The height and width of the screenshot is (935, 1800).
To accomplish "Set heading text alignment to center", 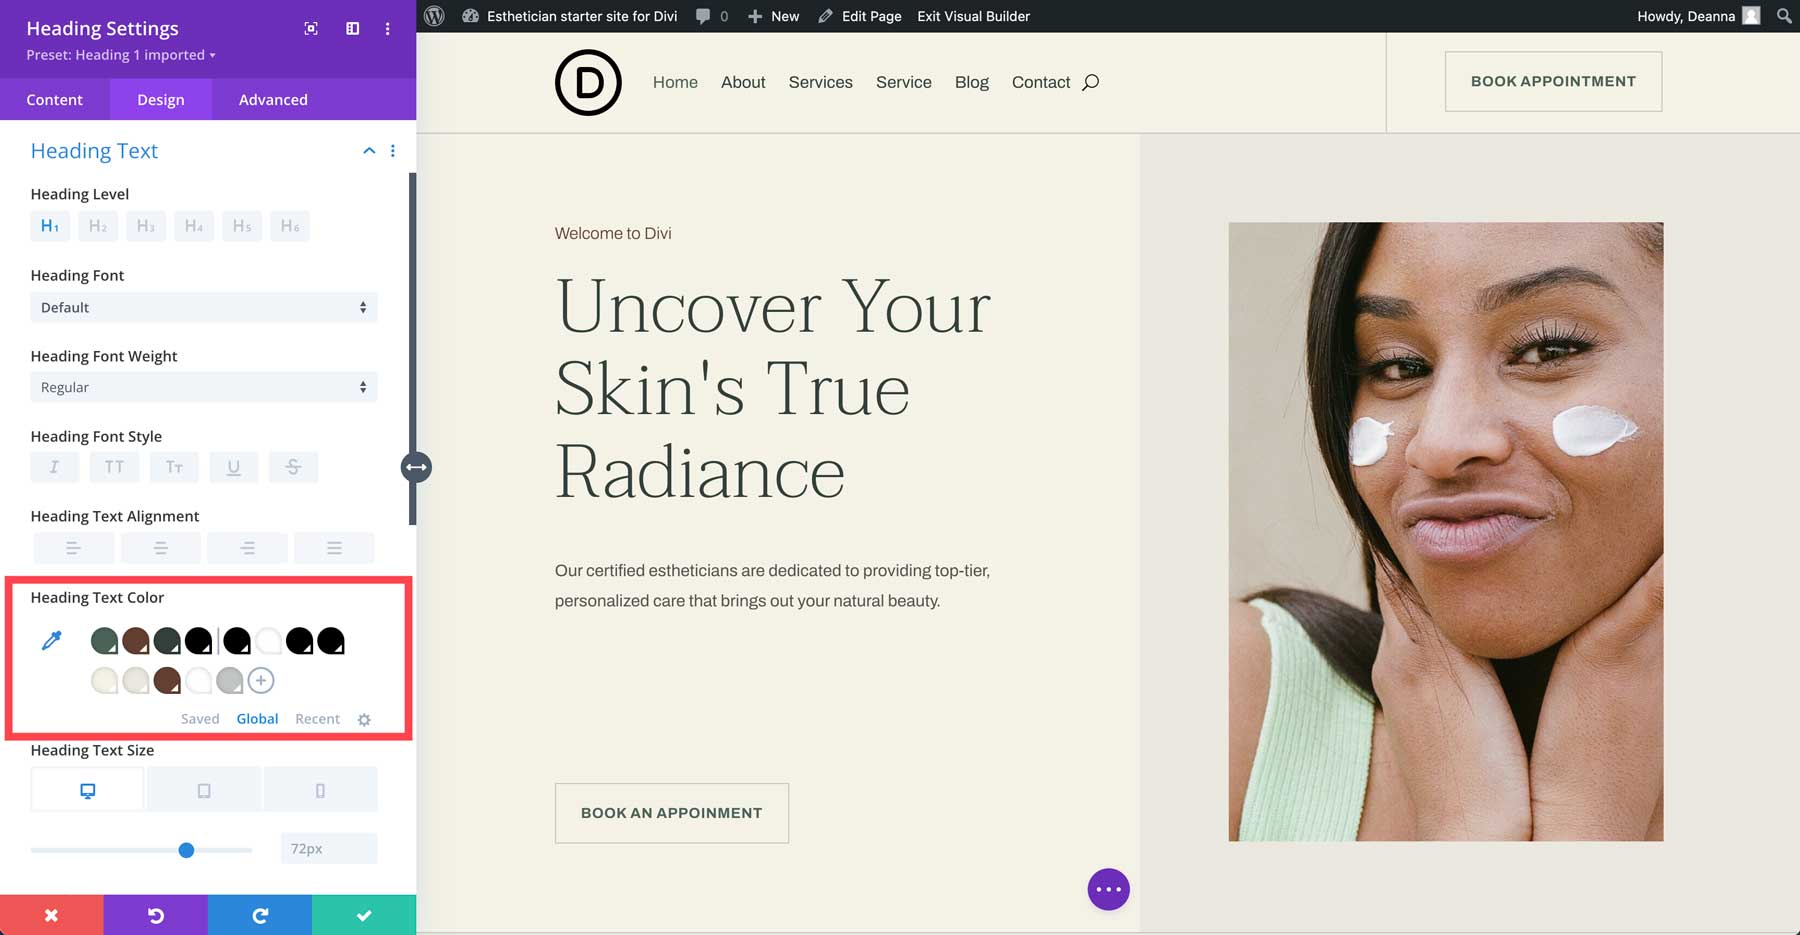I will coord(160,547).
